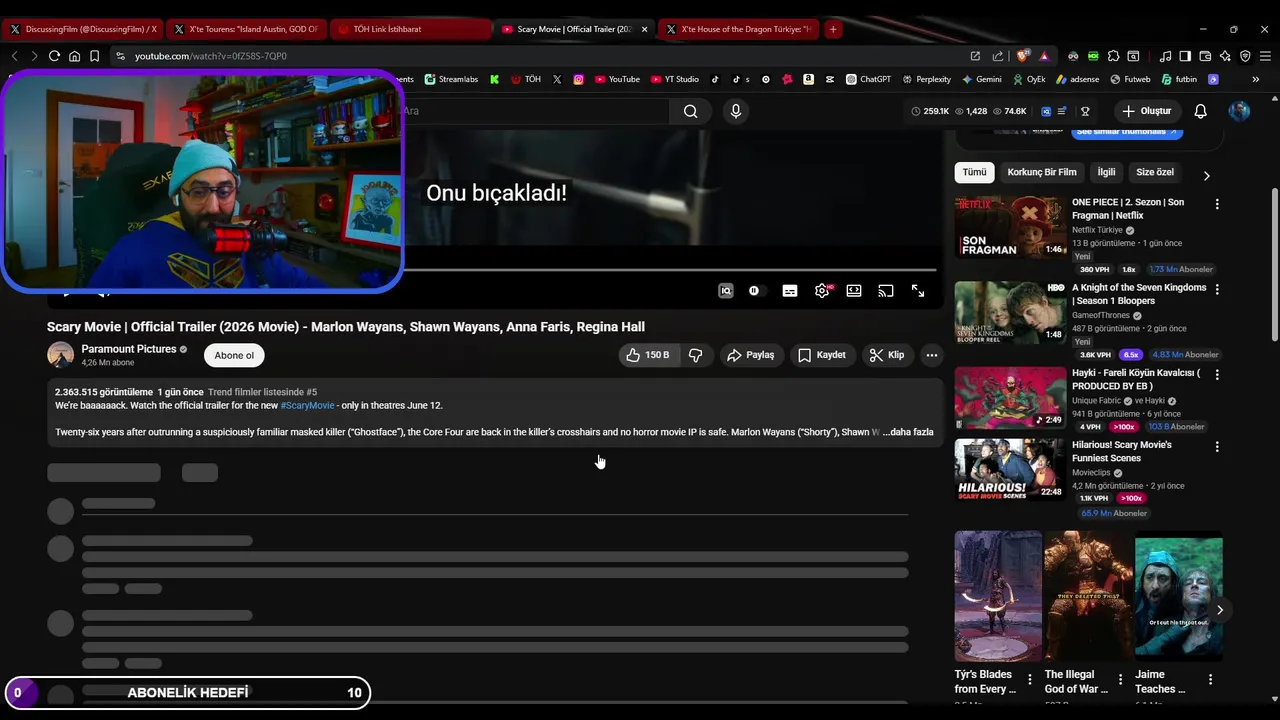Click the address bar with the YouTube URL
This screenshot has height=720, width=1280.
(x=540, y=56)
